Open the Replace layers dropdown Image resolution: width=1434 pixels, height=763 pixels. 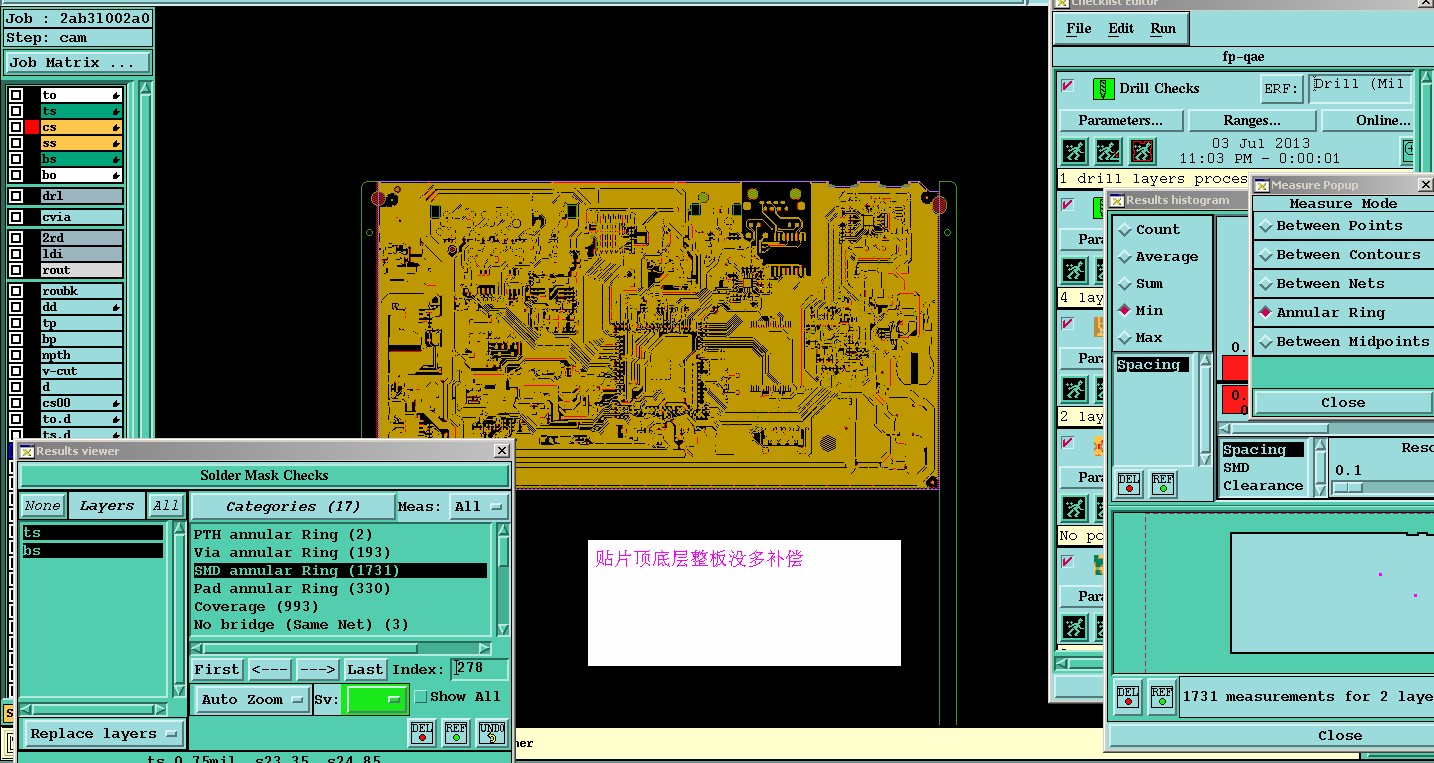click(104, 734)
